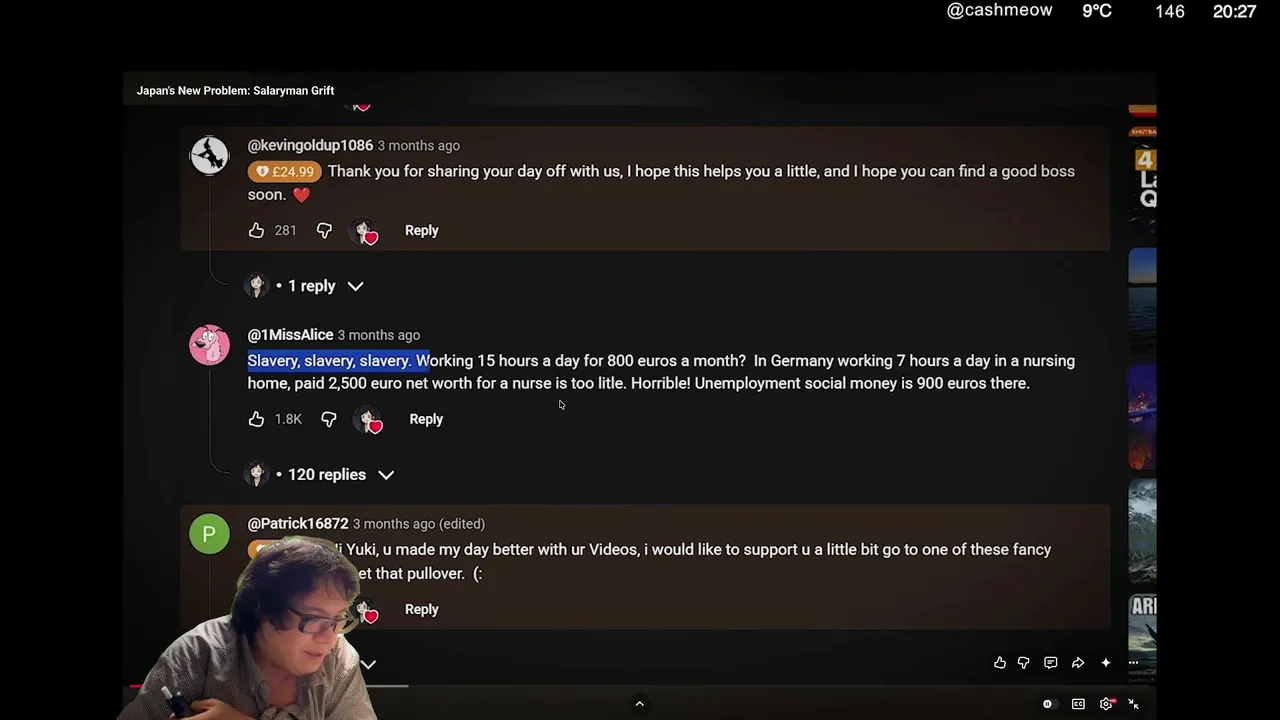This screenshot has height=720, width=1280.
Task: Reply to the @1MissAlice comment
Action: click(426, 419)
